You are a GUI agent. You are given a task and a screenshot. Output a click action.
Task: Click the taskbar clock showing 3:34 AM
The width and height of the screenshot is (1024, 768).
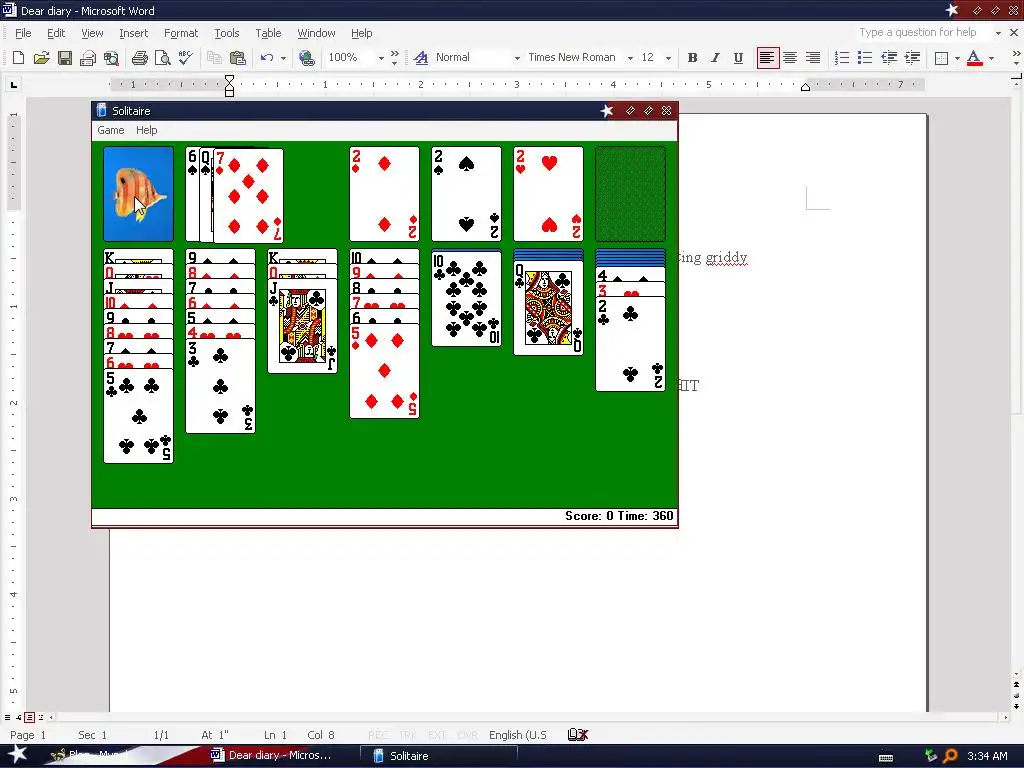(x=987, y=756)
